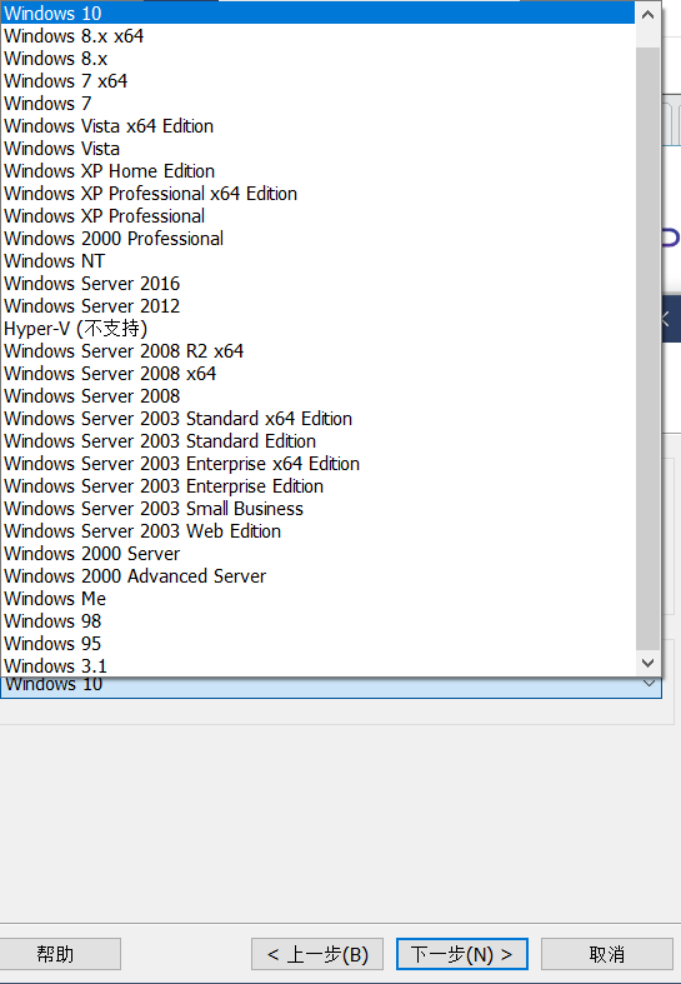Click the Hyper-V (不支持) entry

point(318,329)
